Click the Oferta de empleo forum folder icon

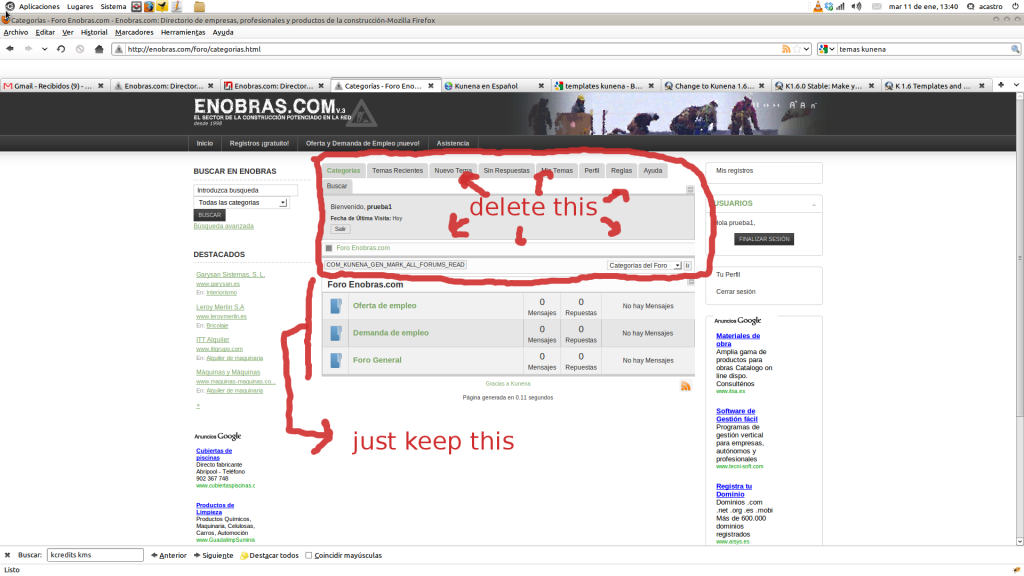[x=336, y=305]
